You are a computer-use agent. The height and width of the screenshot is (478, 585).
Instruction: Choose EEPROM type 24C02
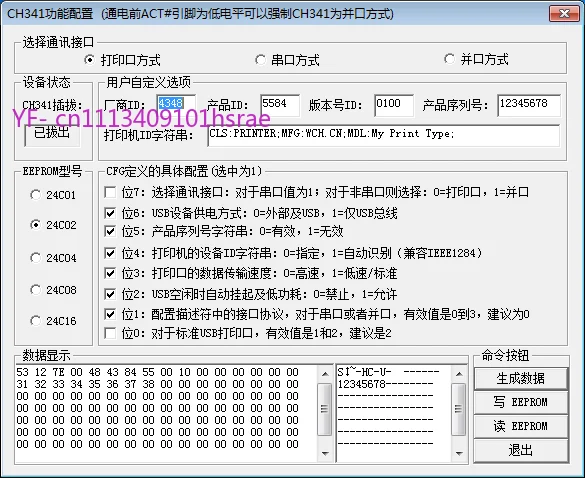35,225
